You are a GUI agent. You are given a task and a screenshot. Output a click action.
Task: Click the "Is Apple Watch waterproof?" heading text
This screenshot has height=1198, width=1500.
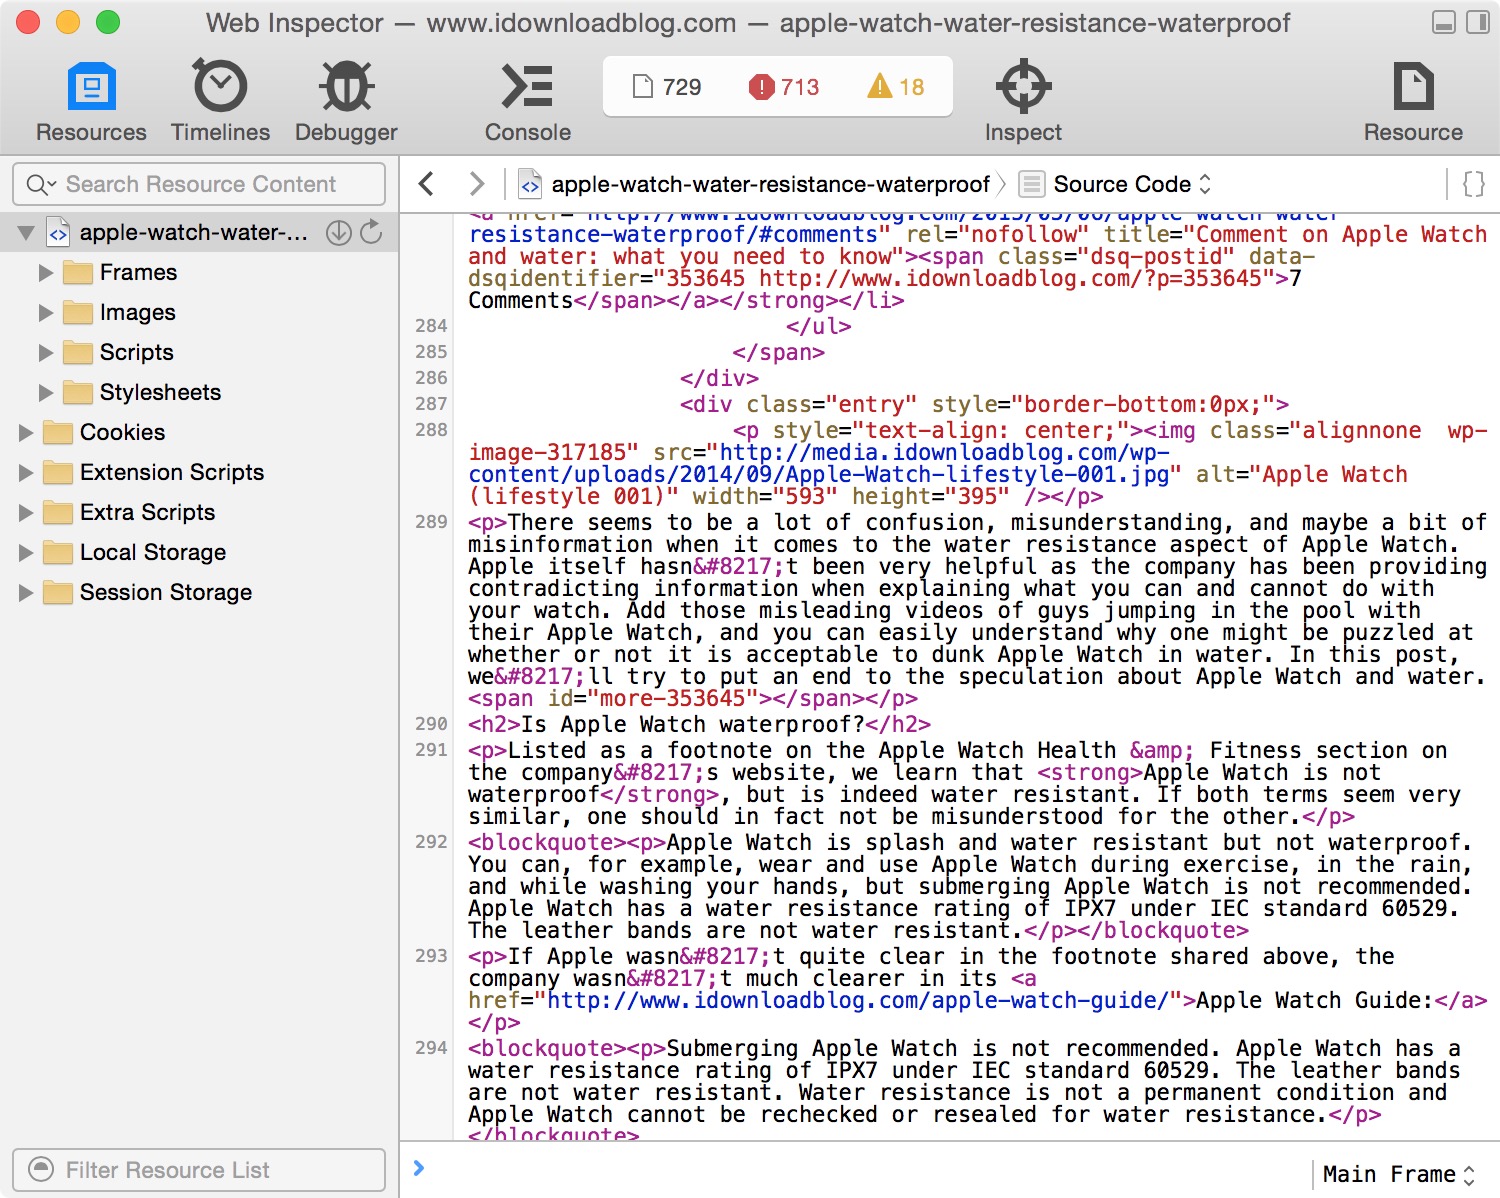click(692, 724)
